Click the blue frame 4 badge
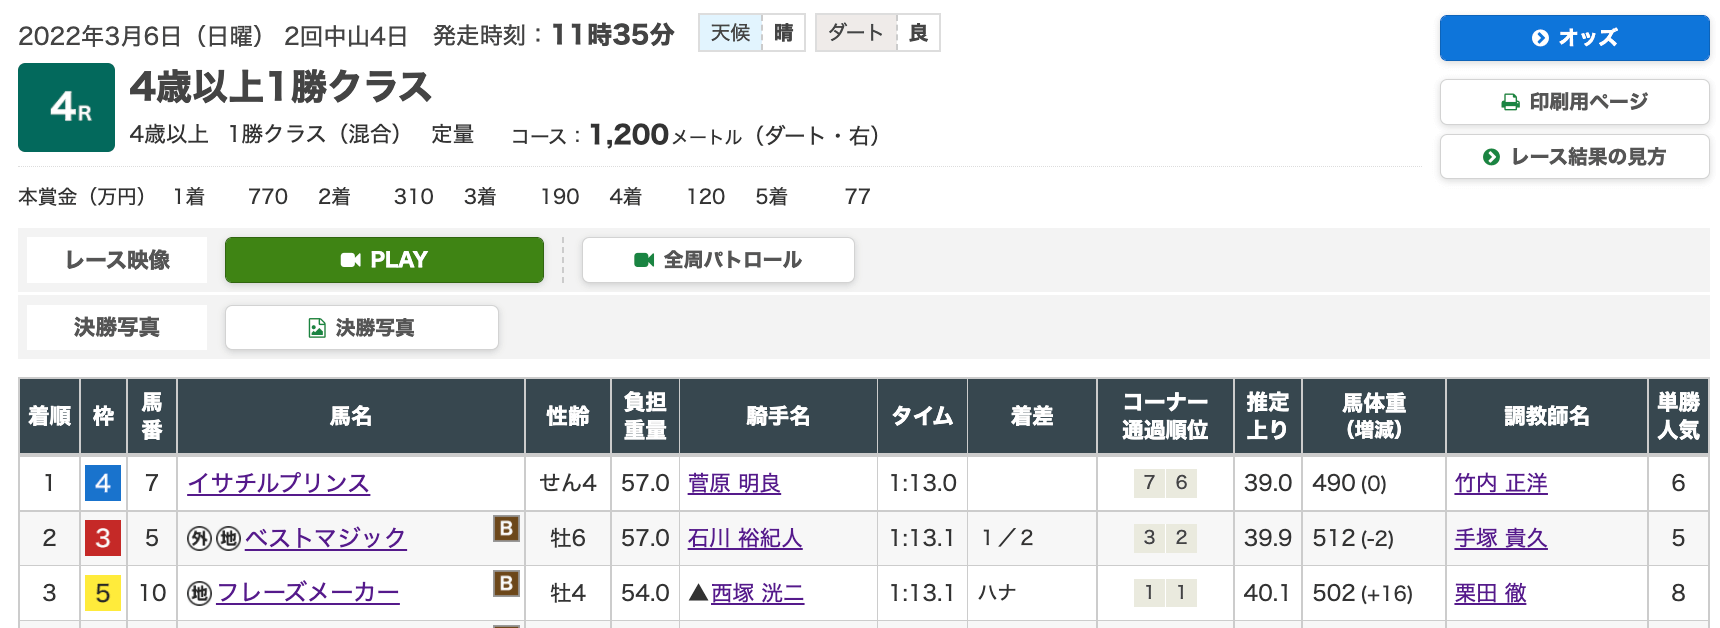1720x628 pixels. (x=103, y=484)
